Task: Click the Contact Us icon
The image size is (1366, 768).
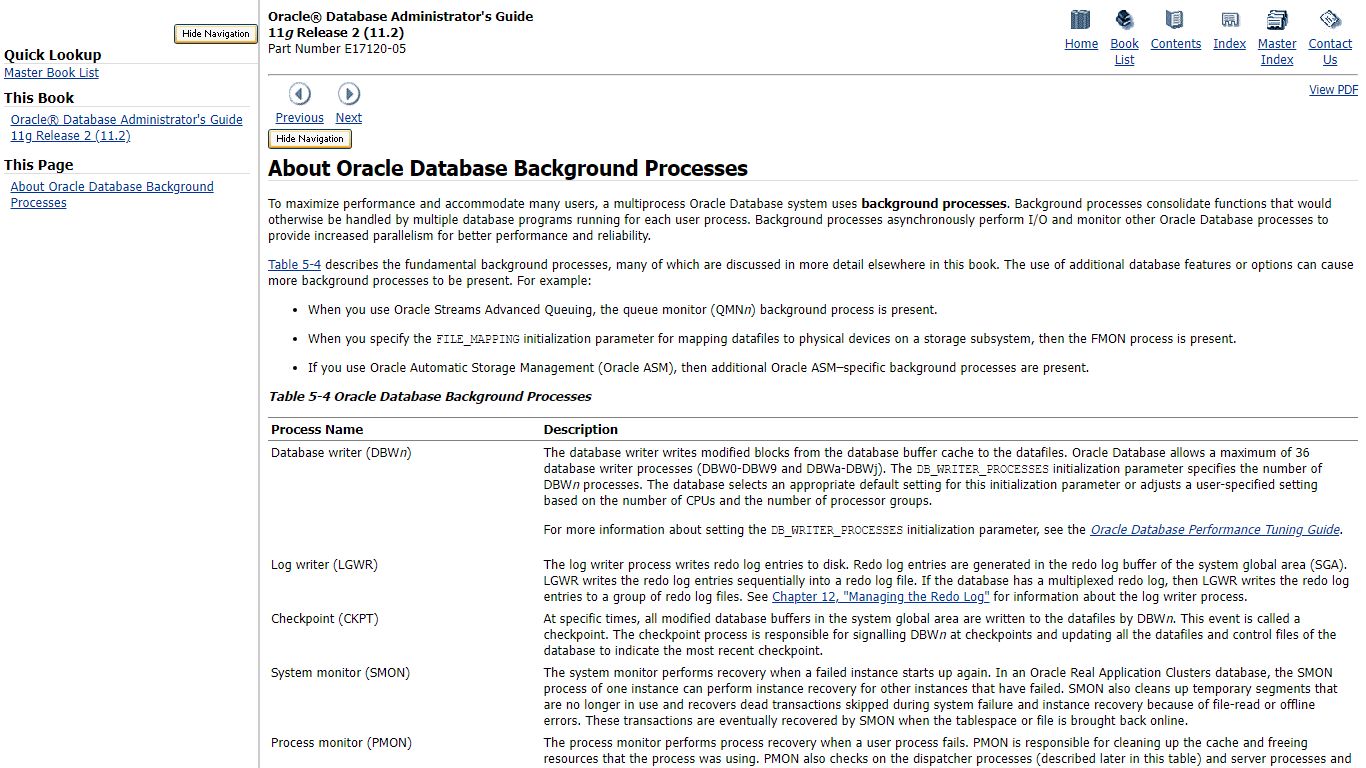Action: 1330,20
